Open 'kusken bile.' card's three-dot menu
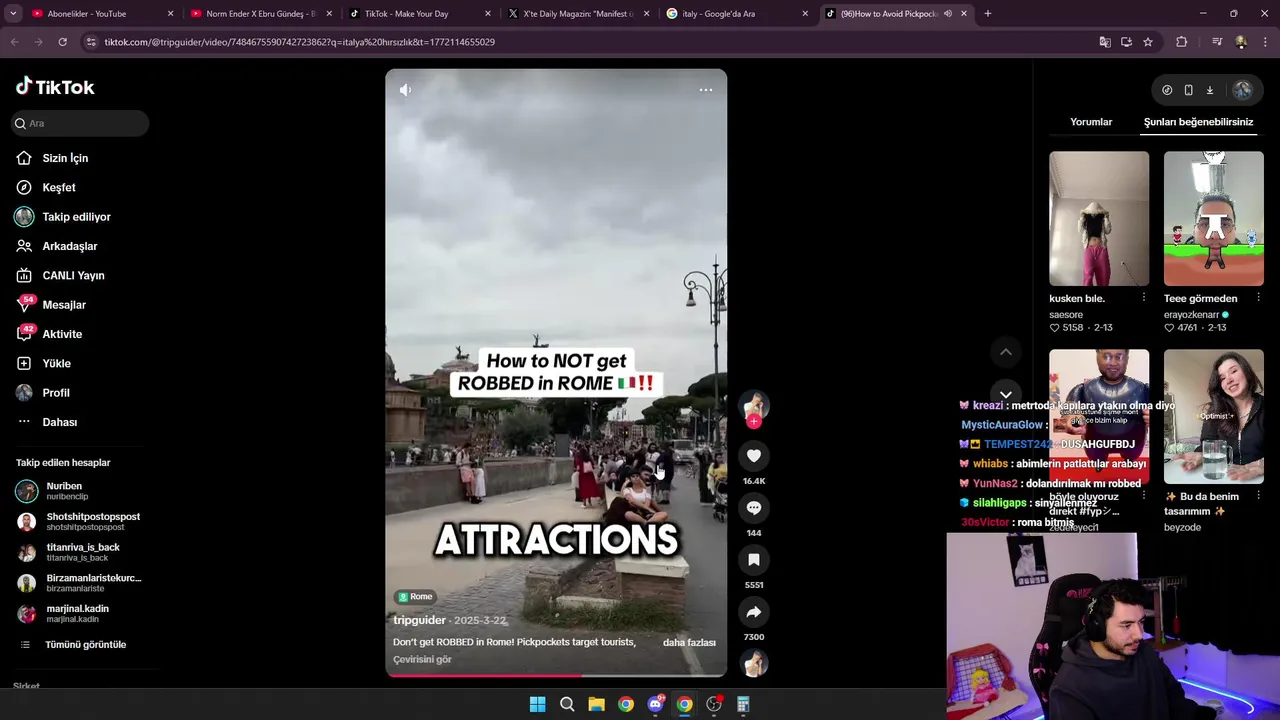The width and height of the screenshot is (1280, 720). coord(1144,298)
